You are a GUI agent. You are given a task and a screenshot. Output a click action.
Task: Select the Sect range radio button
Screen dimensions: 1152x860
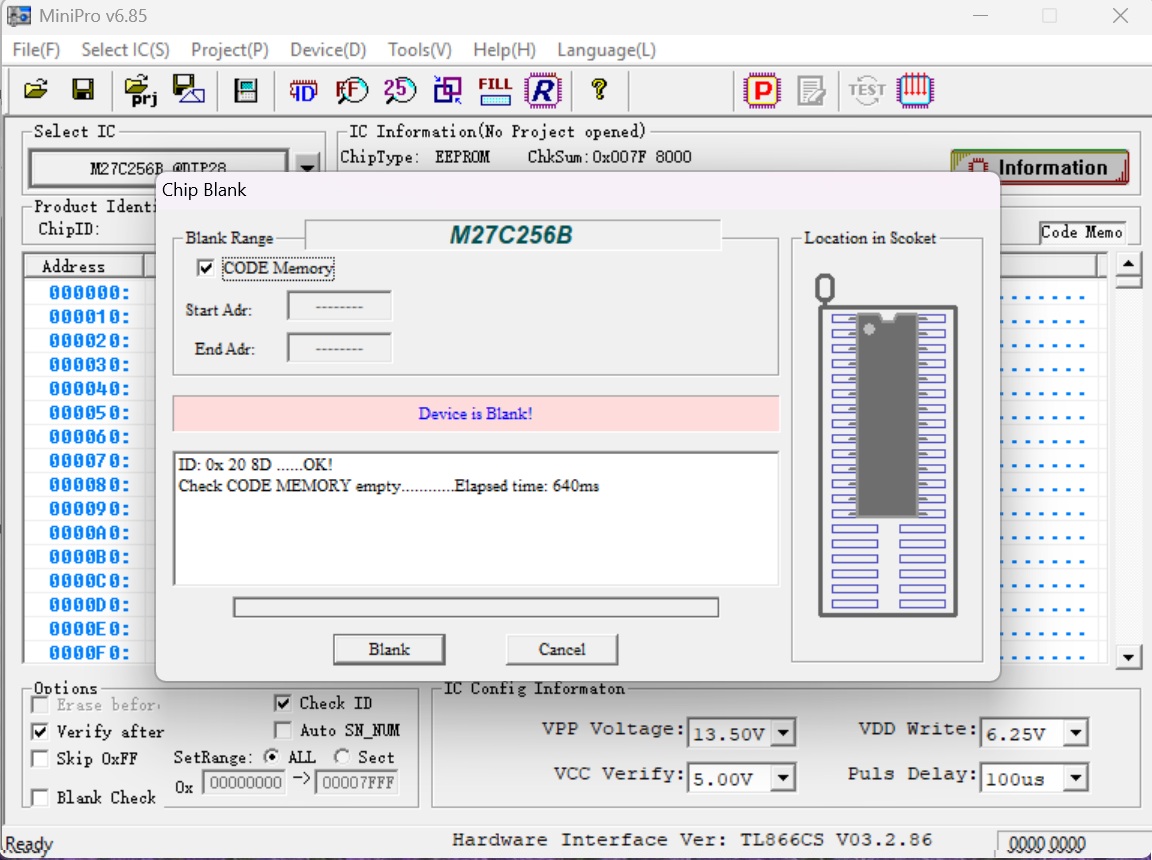342,758
